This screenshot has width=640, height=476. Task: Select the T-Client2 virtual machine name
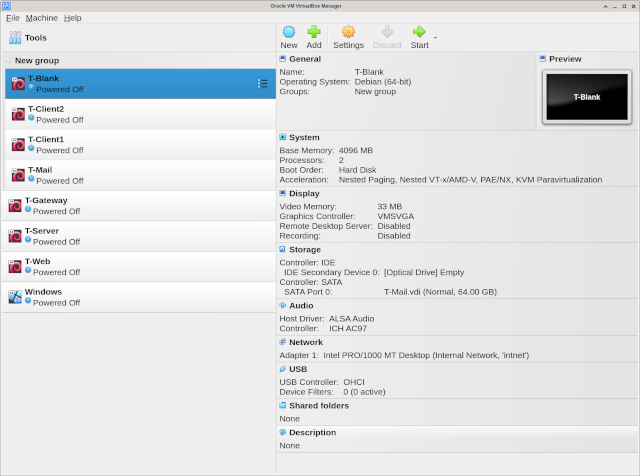46,109
